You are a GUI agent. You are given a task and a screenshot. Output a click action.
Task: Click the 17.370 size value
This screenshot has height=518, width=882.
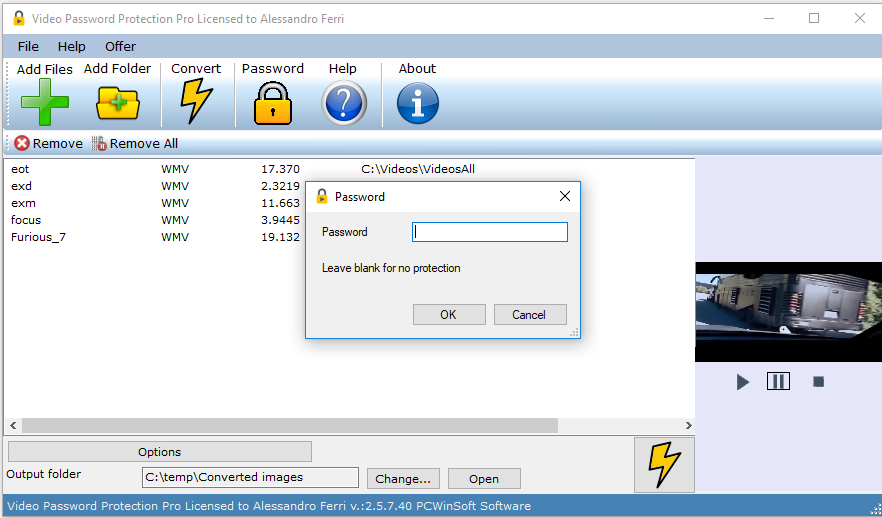tap(280, 169)
